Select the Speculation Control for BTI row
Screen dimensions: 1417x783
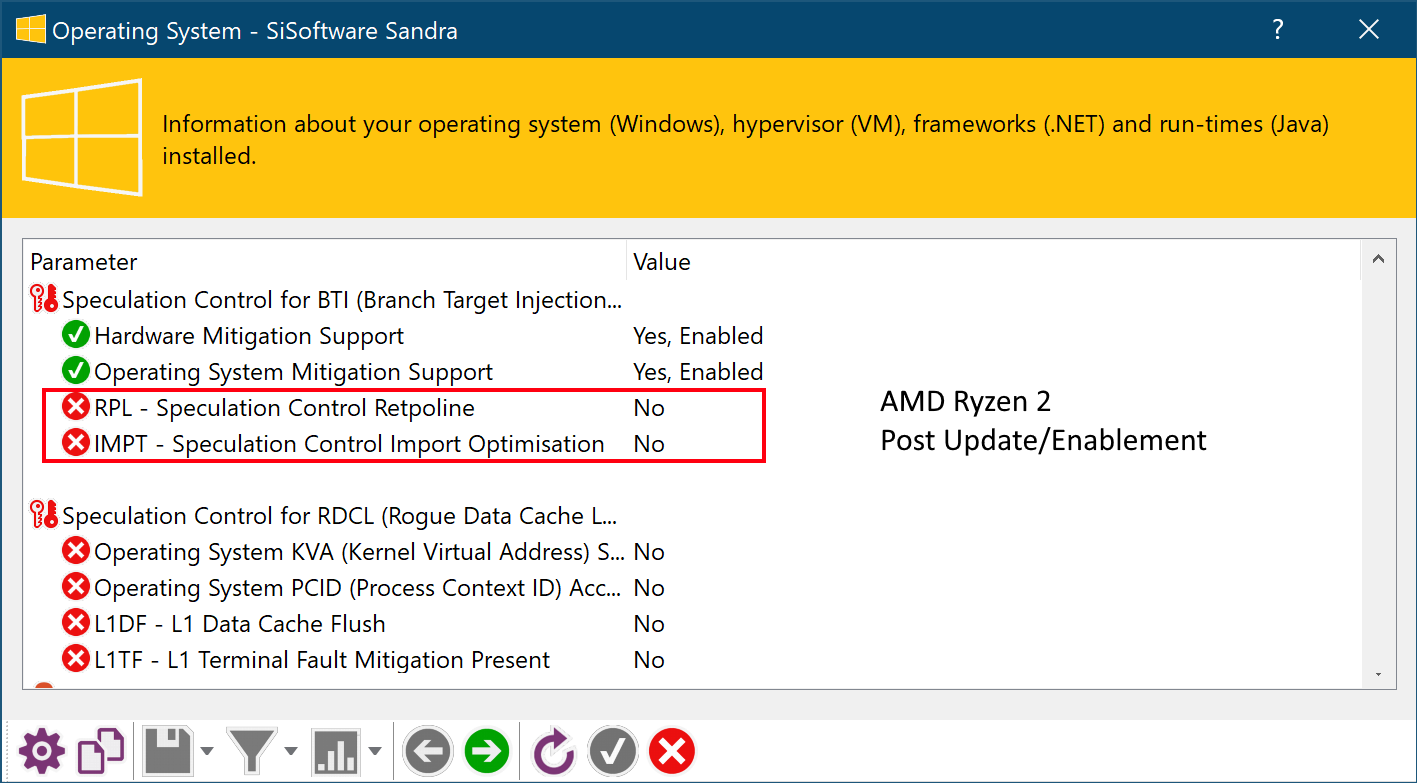(x=326, y=300)
